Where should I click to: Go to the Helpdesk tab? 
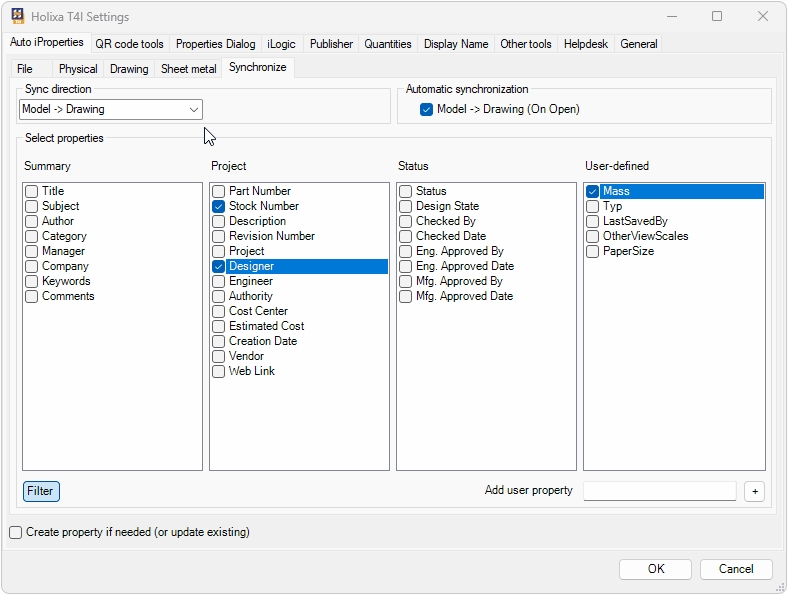click(x=585, y=44)
